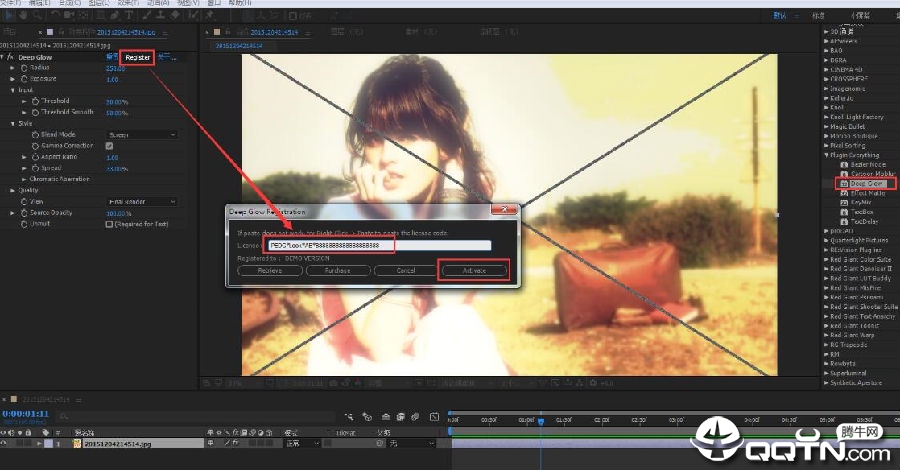Viewport: 900px width, 470px height.
Task: Click the Register button for Deep Glow
Action: (x=138, y=57)
